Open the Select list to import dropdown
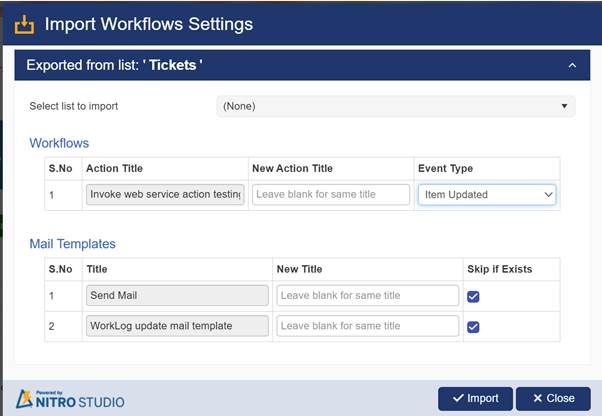Screen dimensions: 602x416 [395, 106]
